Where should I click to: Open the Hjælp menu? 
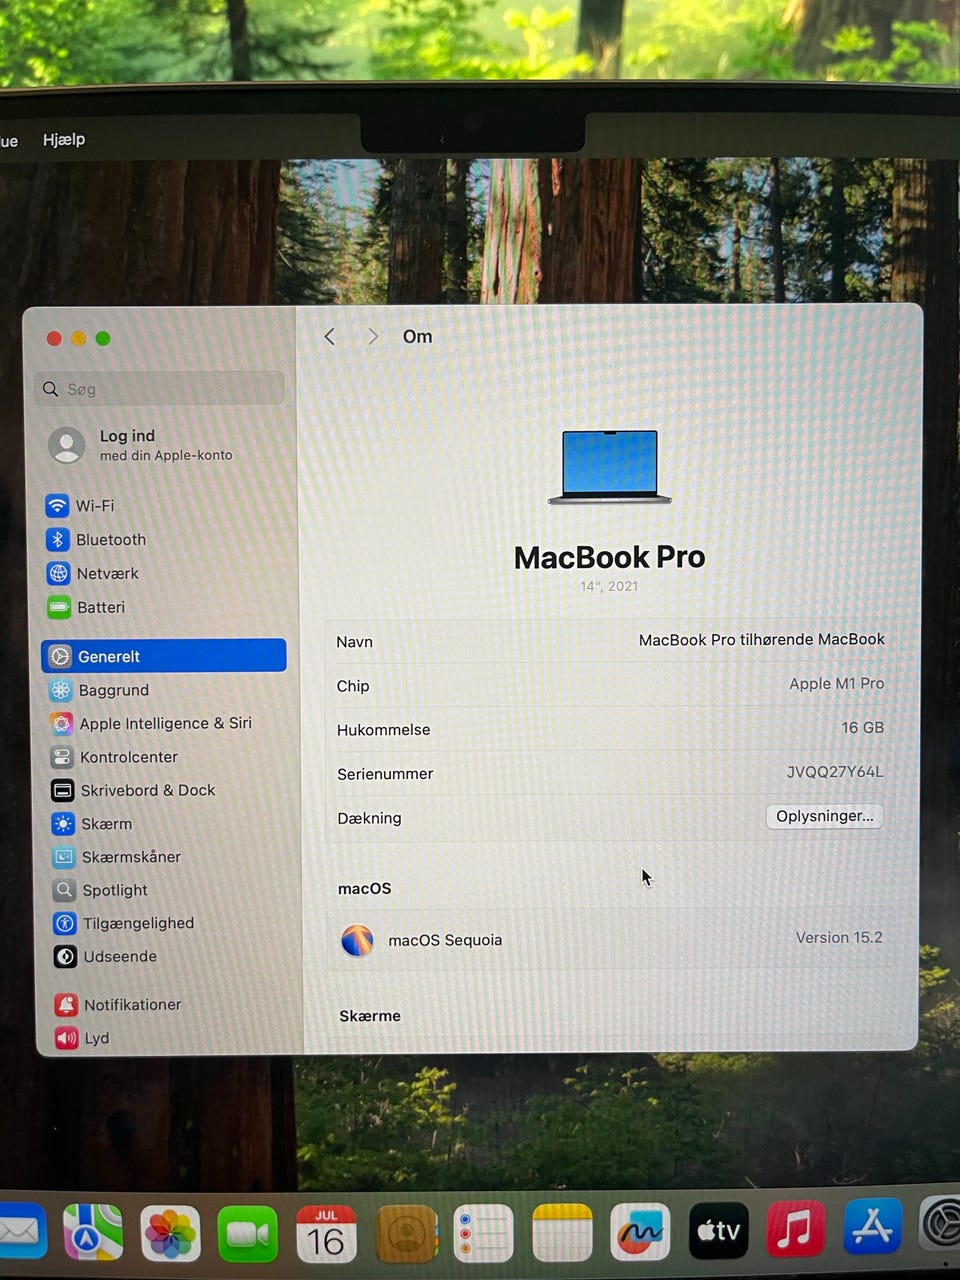[x=64, y=140]
